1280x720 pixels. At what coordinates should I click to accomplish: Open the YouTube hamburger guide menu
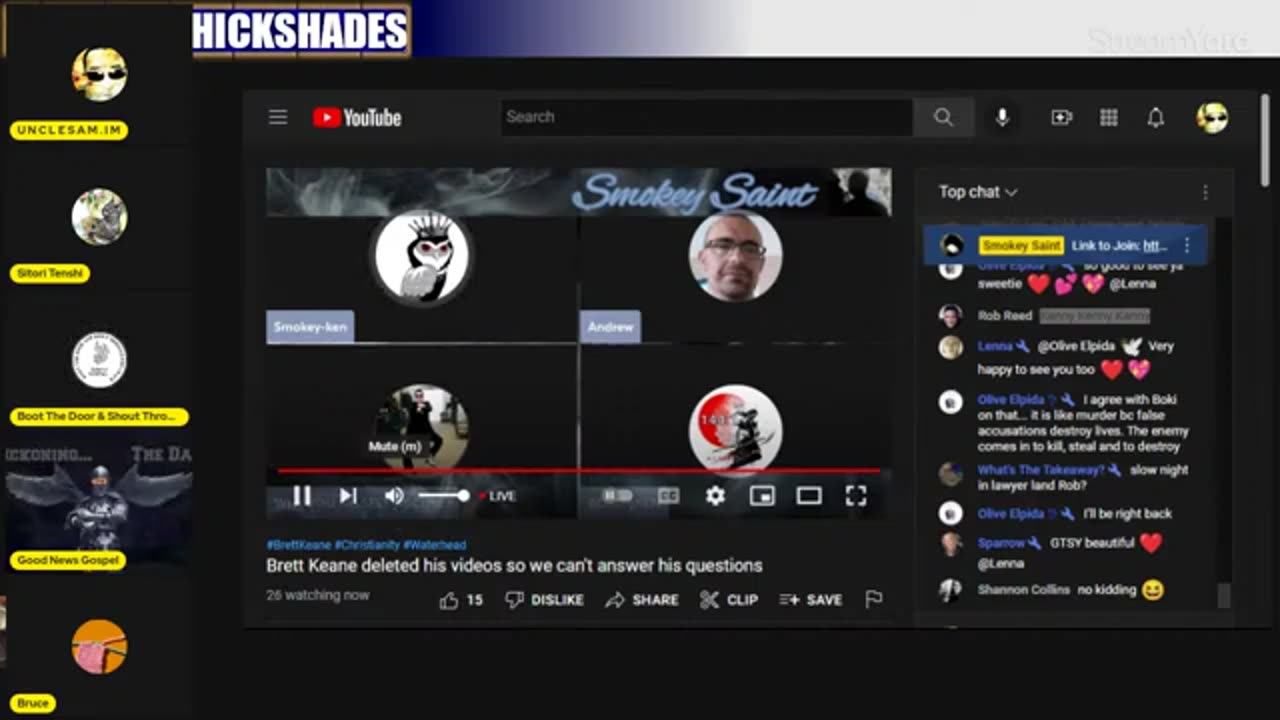point(278,117)
